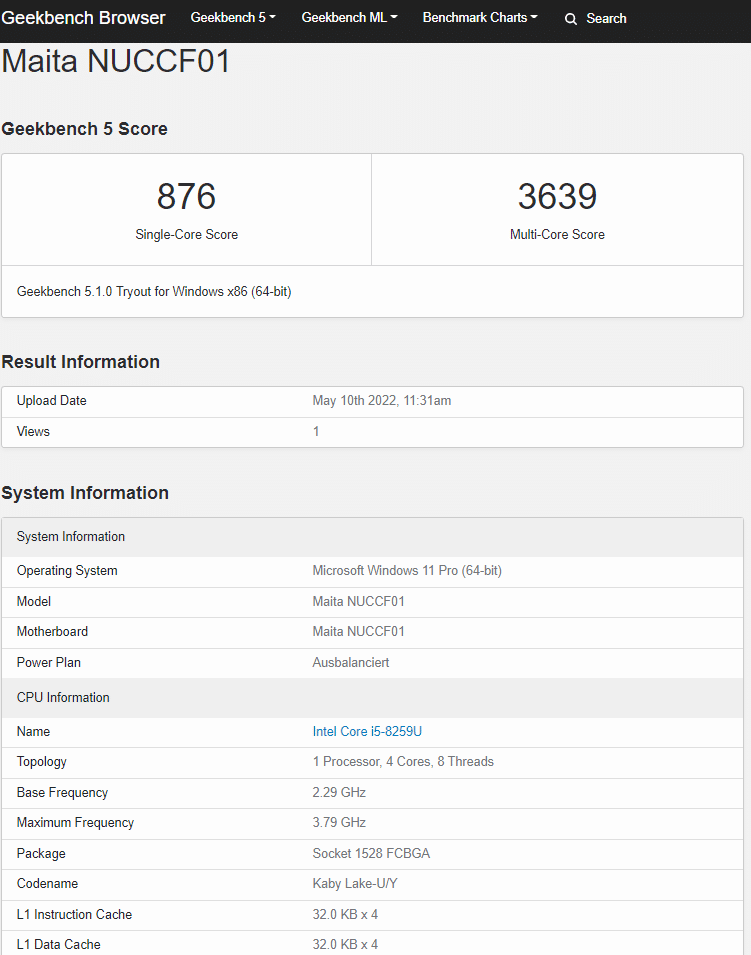Click the Search label in the navbar
This screenshot has height=955, width=751.
click(606, 18)
